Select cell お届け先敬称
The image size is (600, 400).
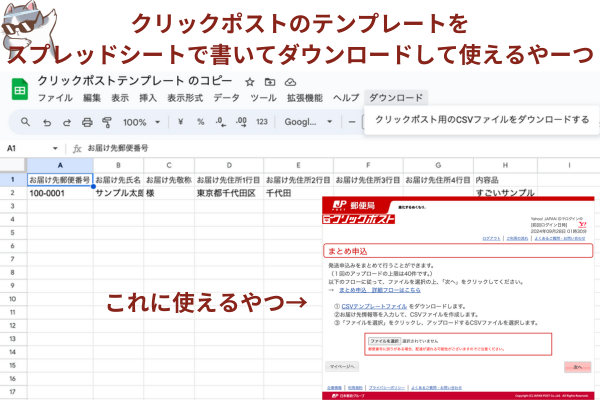(x=169, y=180)
